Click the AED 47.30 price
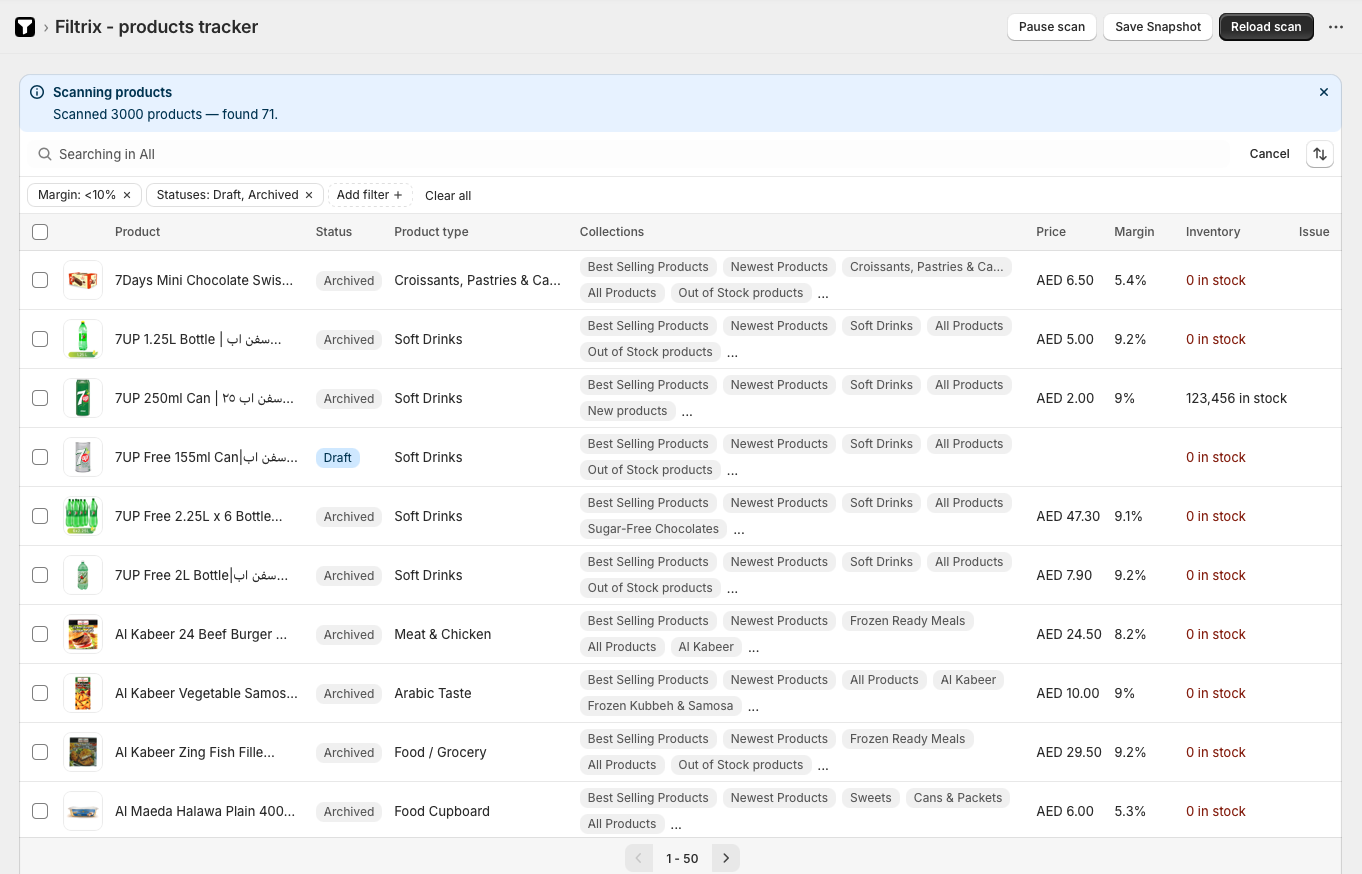The height and width of the screenshot is (874, 1362). tap(1068, 516)
